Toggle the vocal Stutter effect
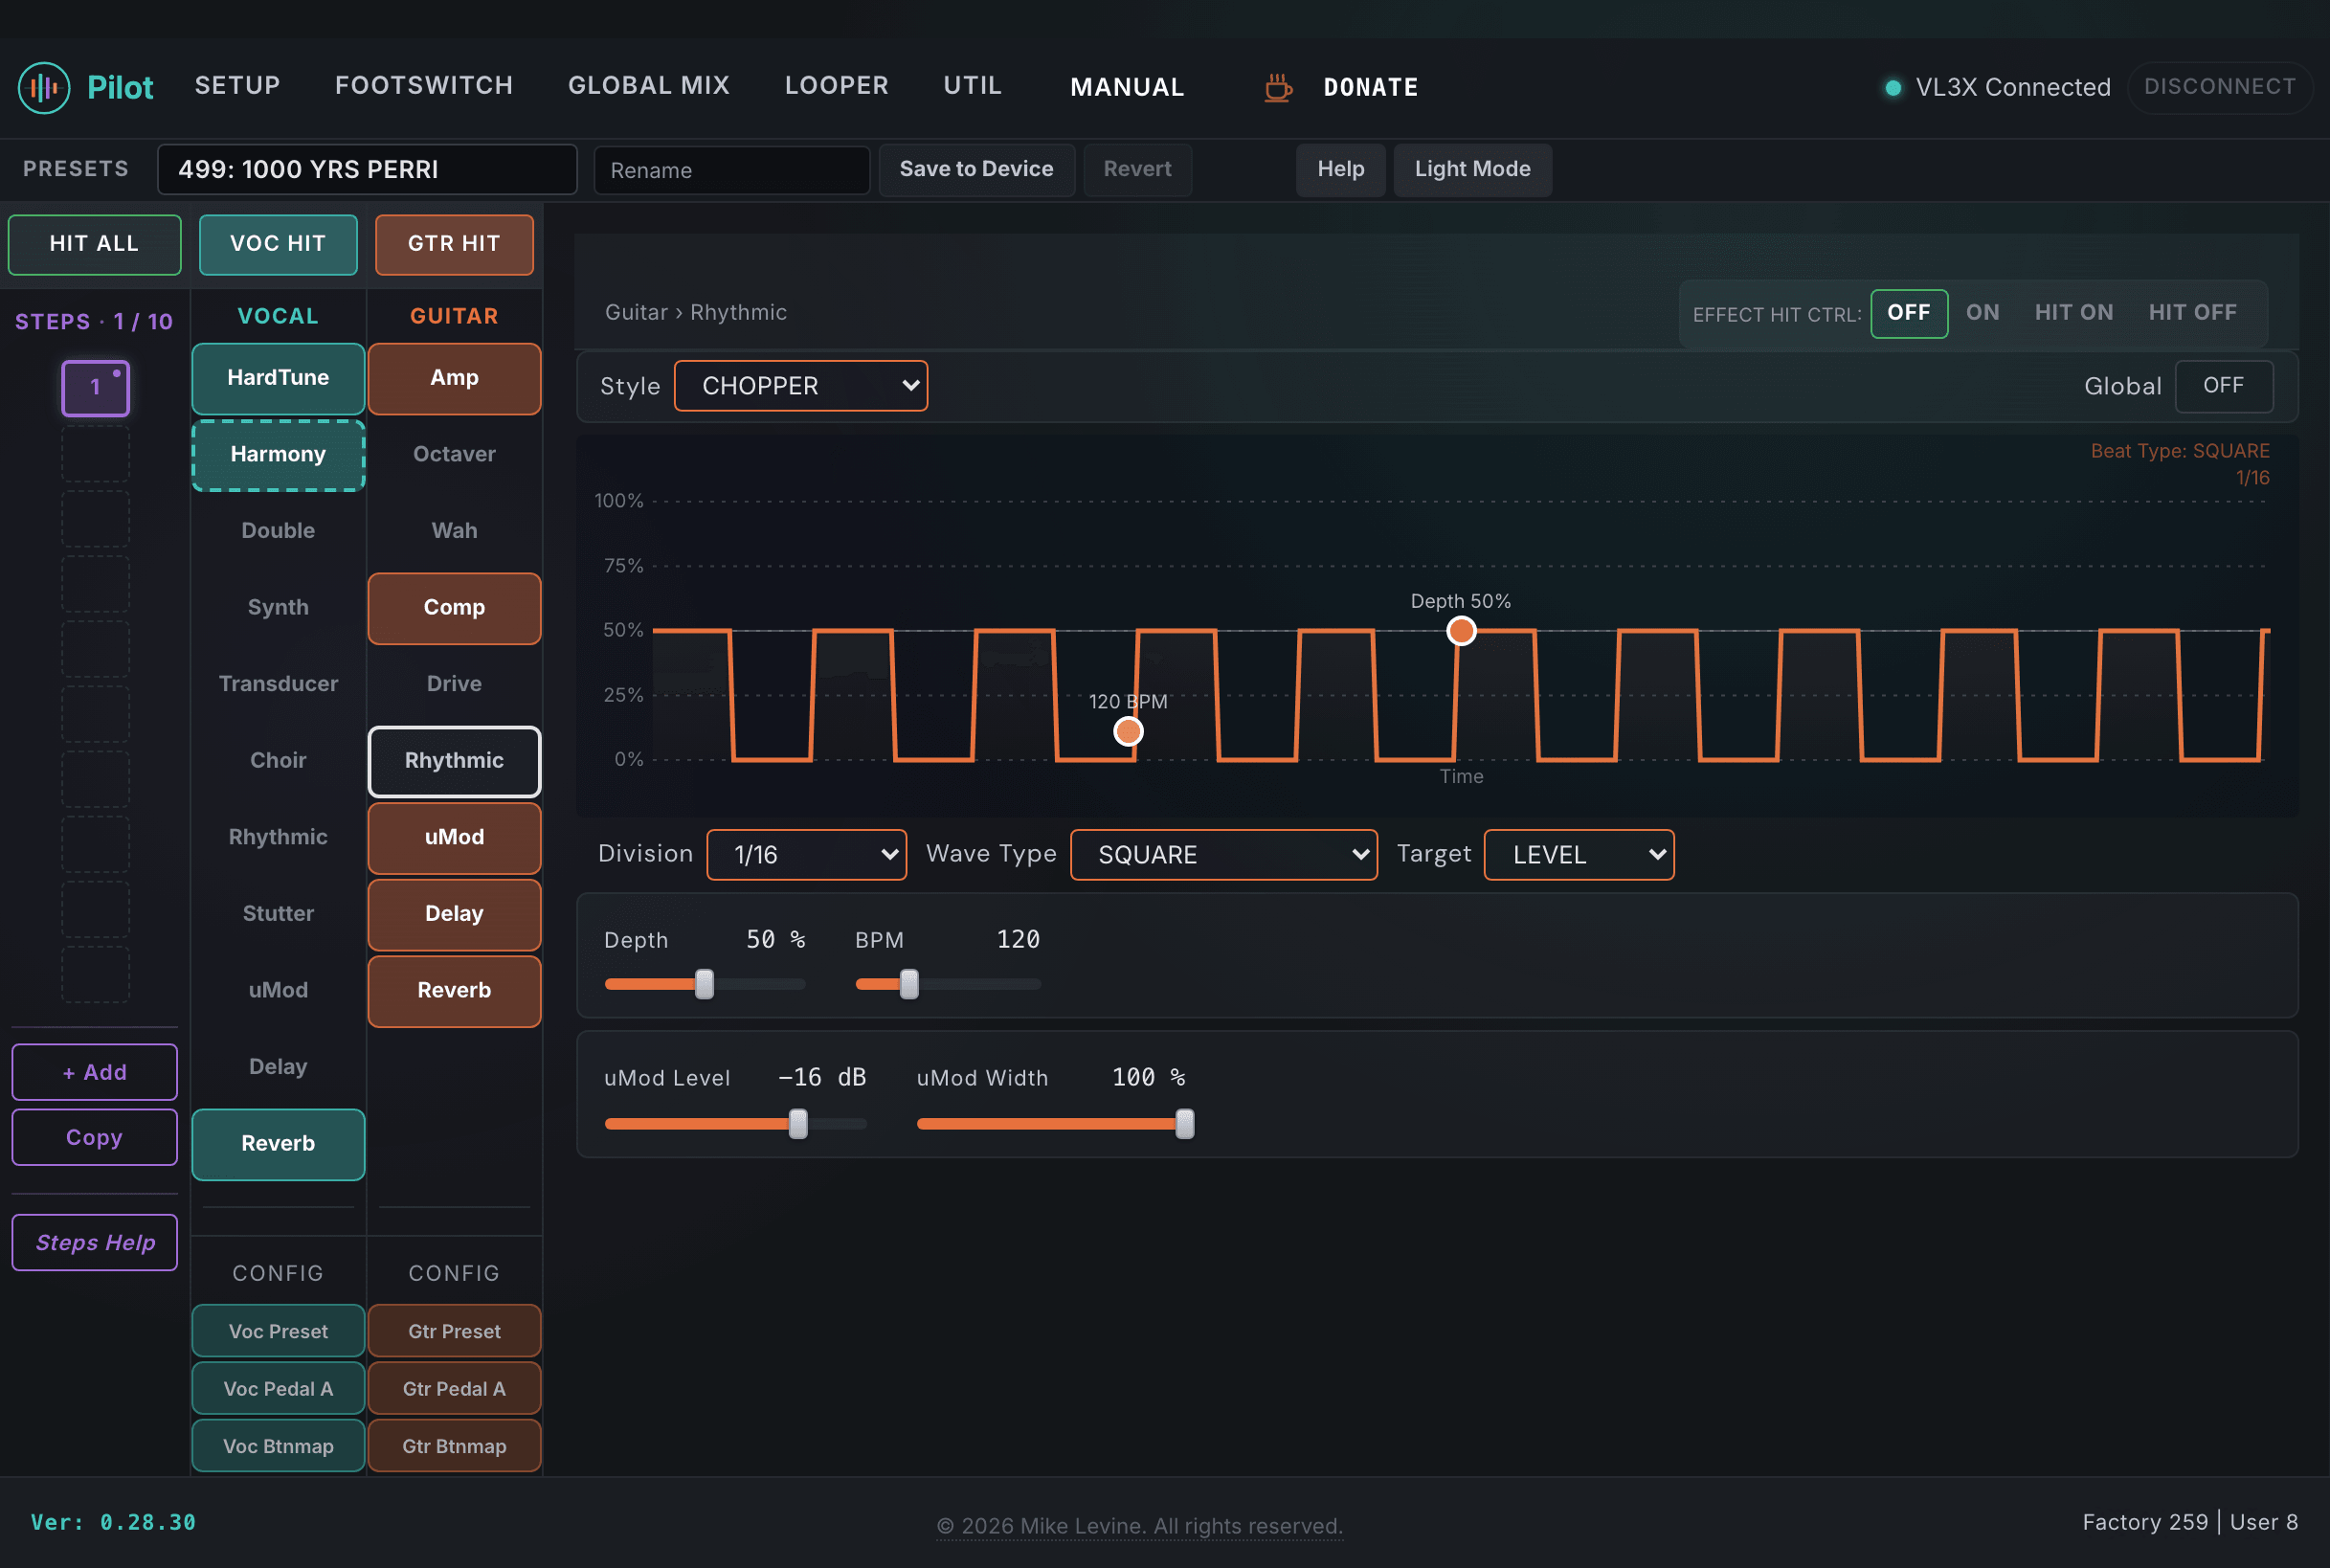Image resolution: width=2330 pixels, height=1568 pixels. pos(278,914)
